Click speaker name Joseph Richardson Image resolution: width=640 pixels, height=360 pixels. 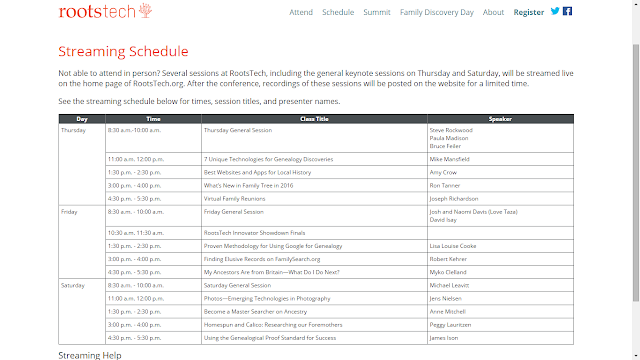pos(454,199)
